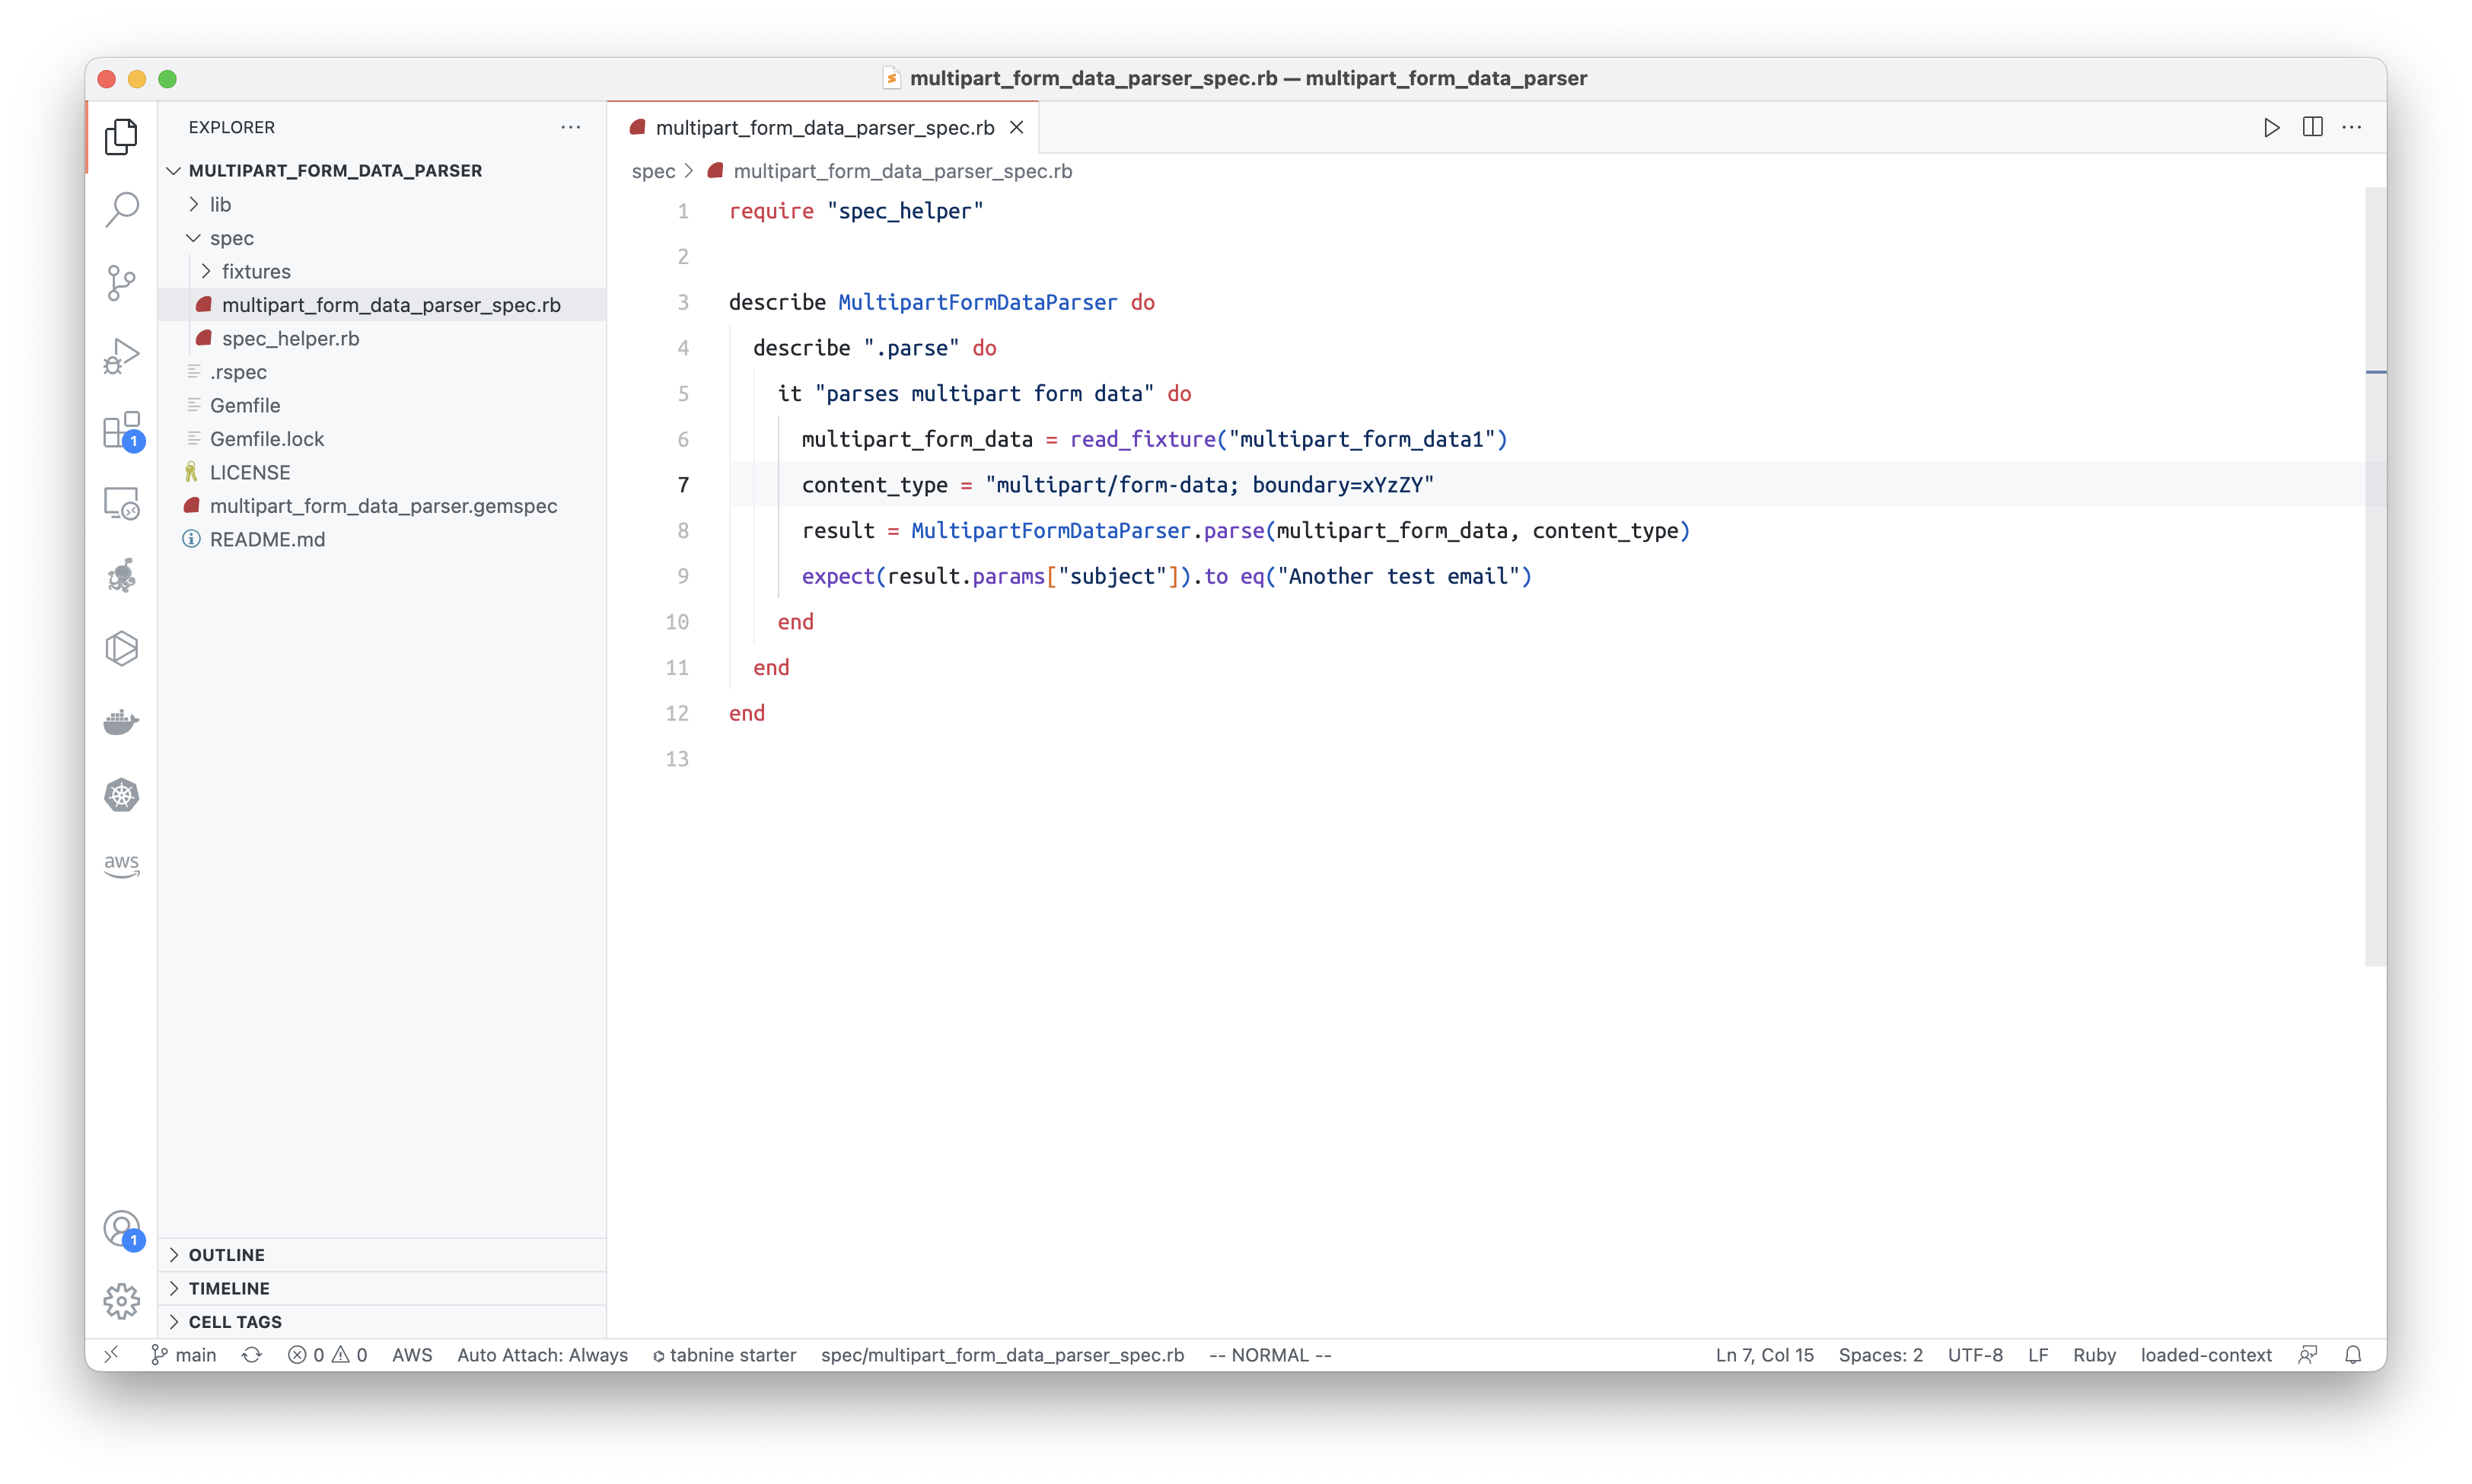The image size is (2472, 1484).
Task: Open the AWS Toolkit sidebar icon
Action: pos(121,866)
